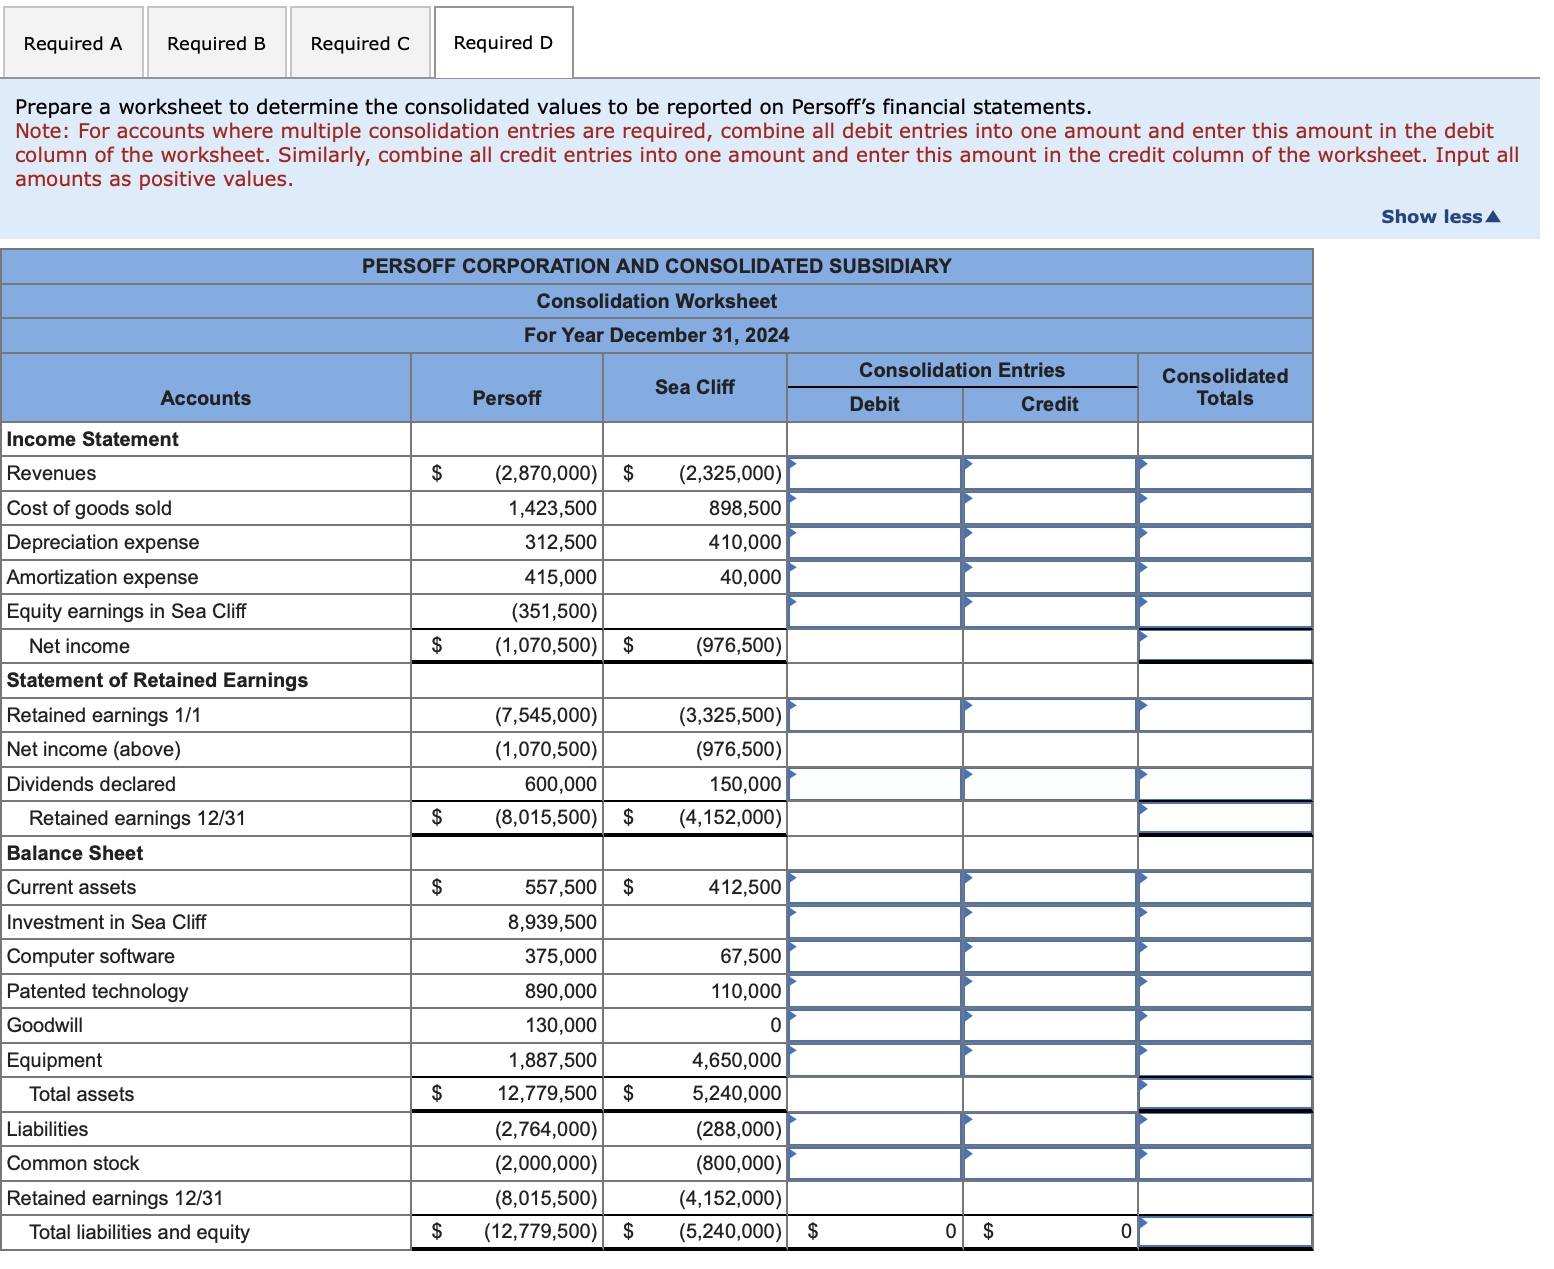Focus Equipment credit entry field
The image size is (1554, 1269).
click(x=1050, y=1060)
